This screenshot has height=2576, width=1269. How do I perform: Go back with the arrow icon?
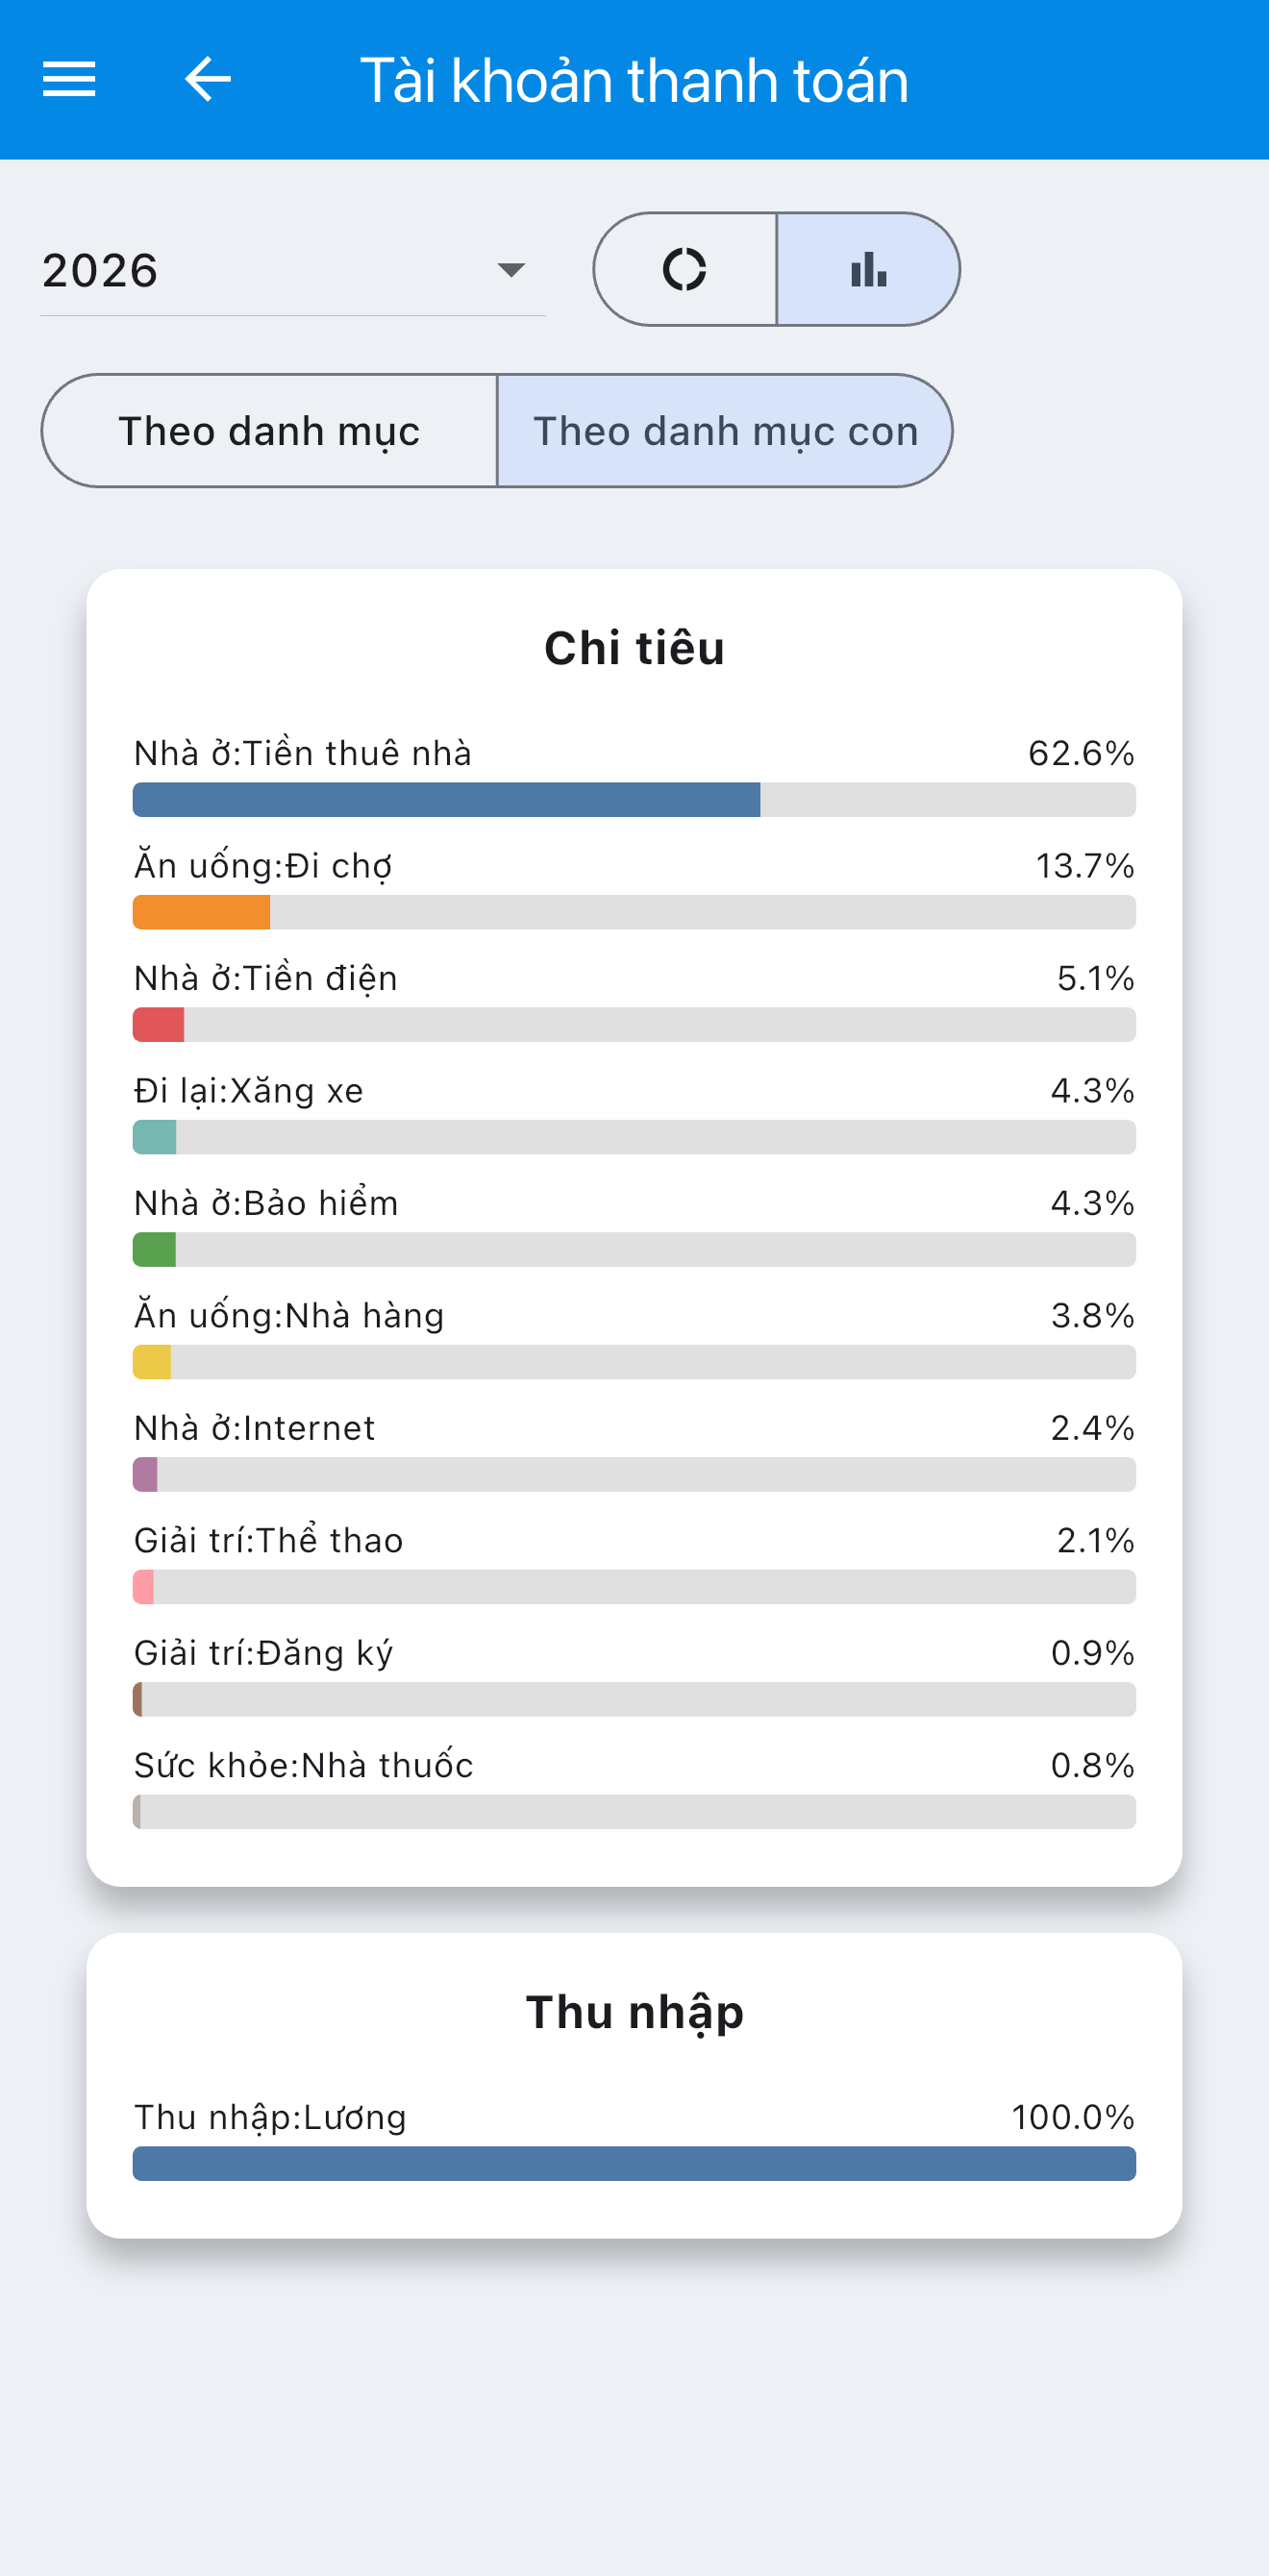(208, 79)
